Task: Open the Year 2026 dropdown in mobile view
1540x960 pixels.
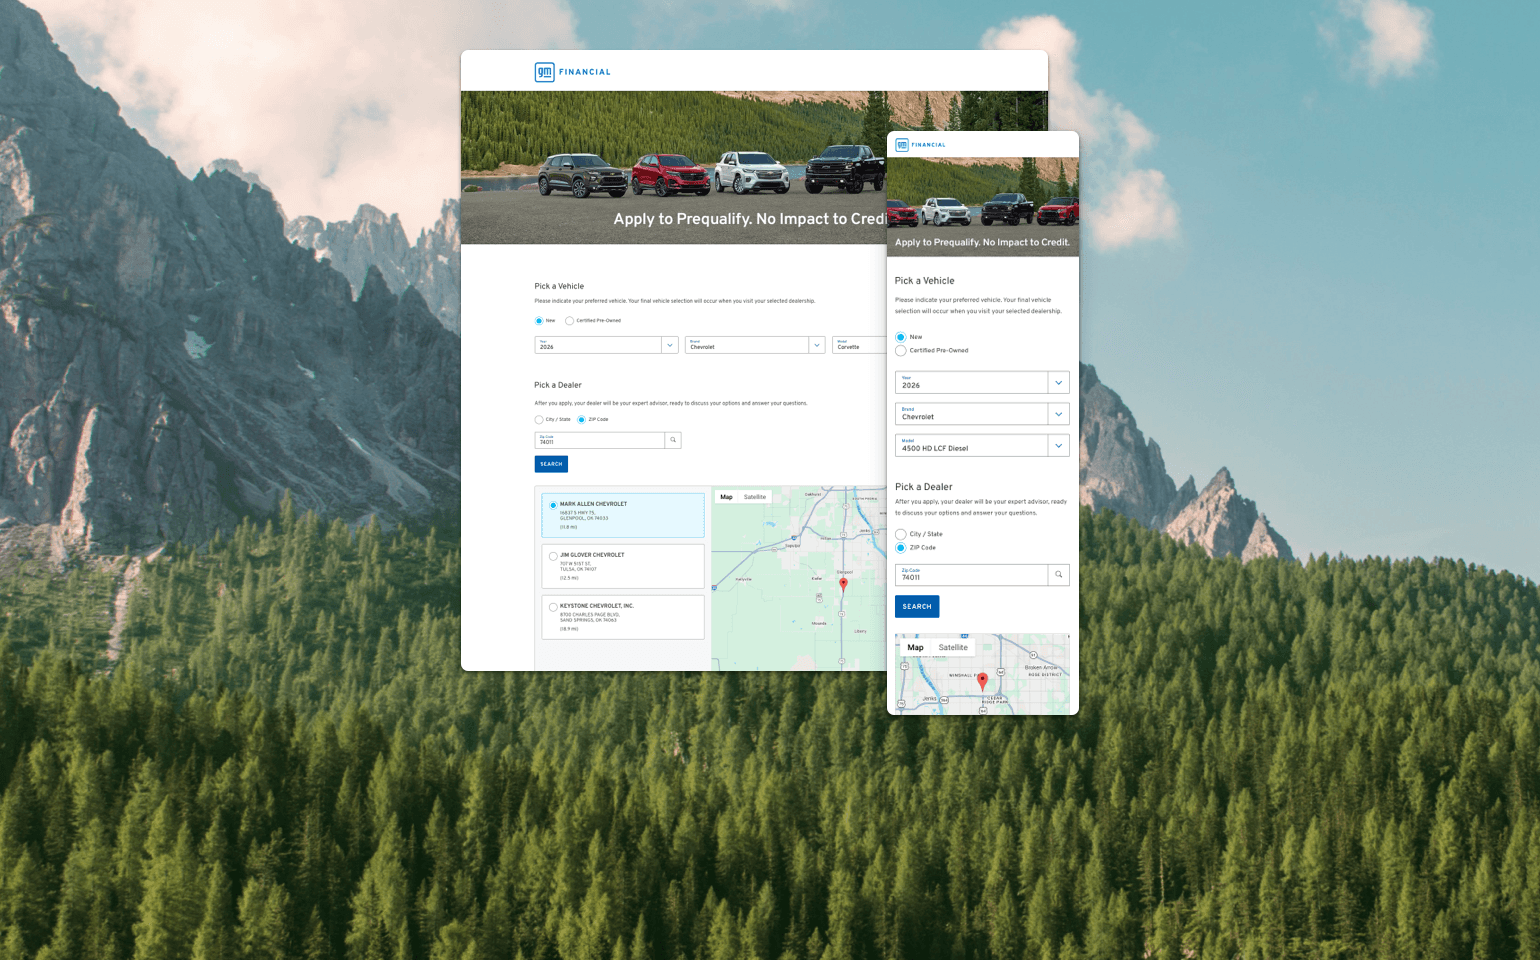Action: [982, 382]
